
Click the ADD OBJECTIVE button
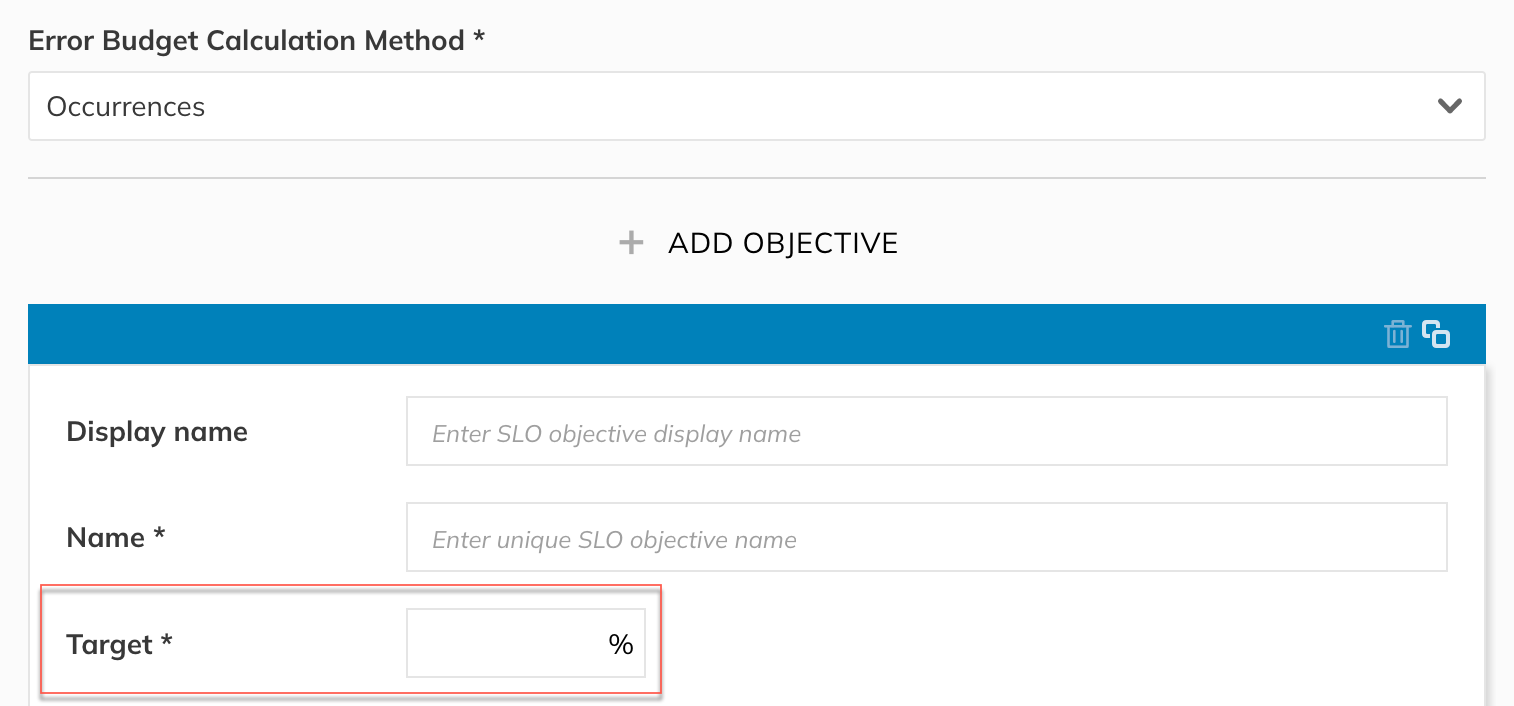click(x=757, y=243)
